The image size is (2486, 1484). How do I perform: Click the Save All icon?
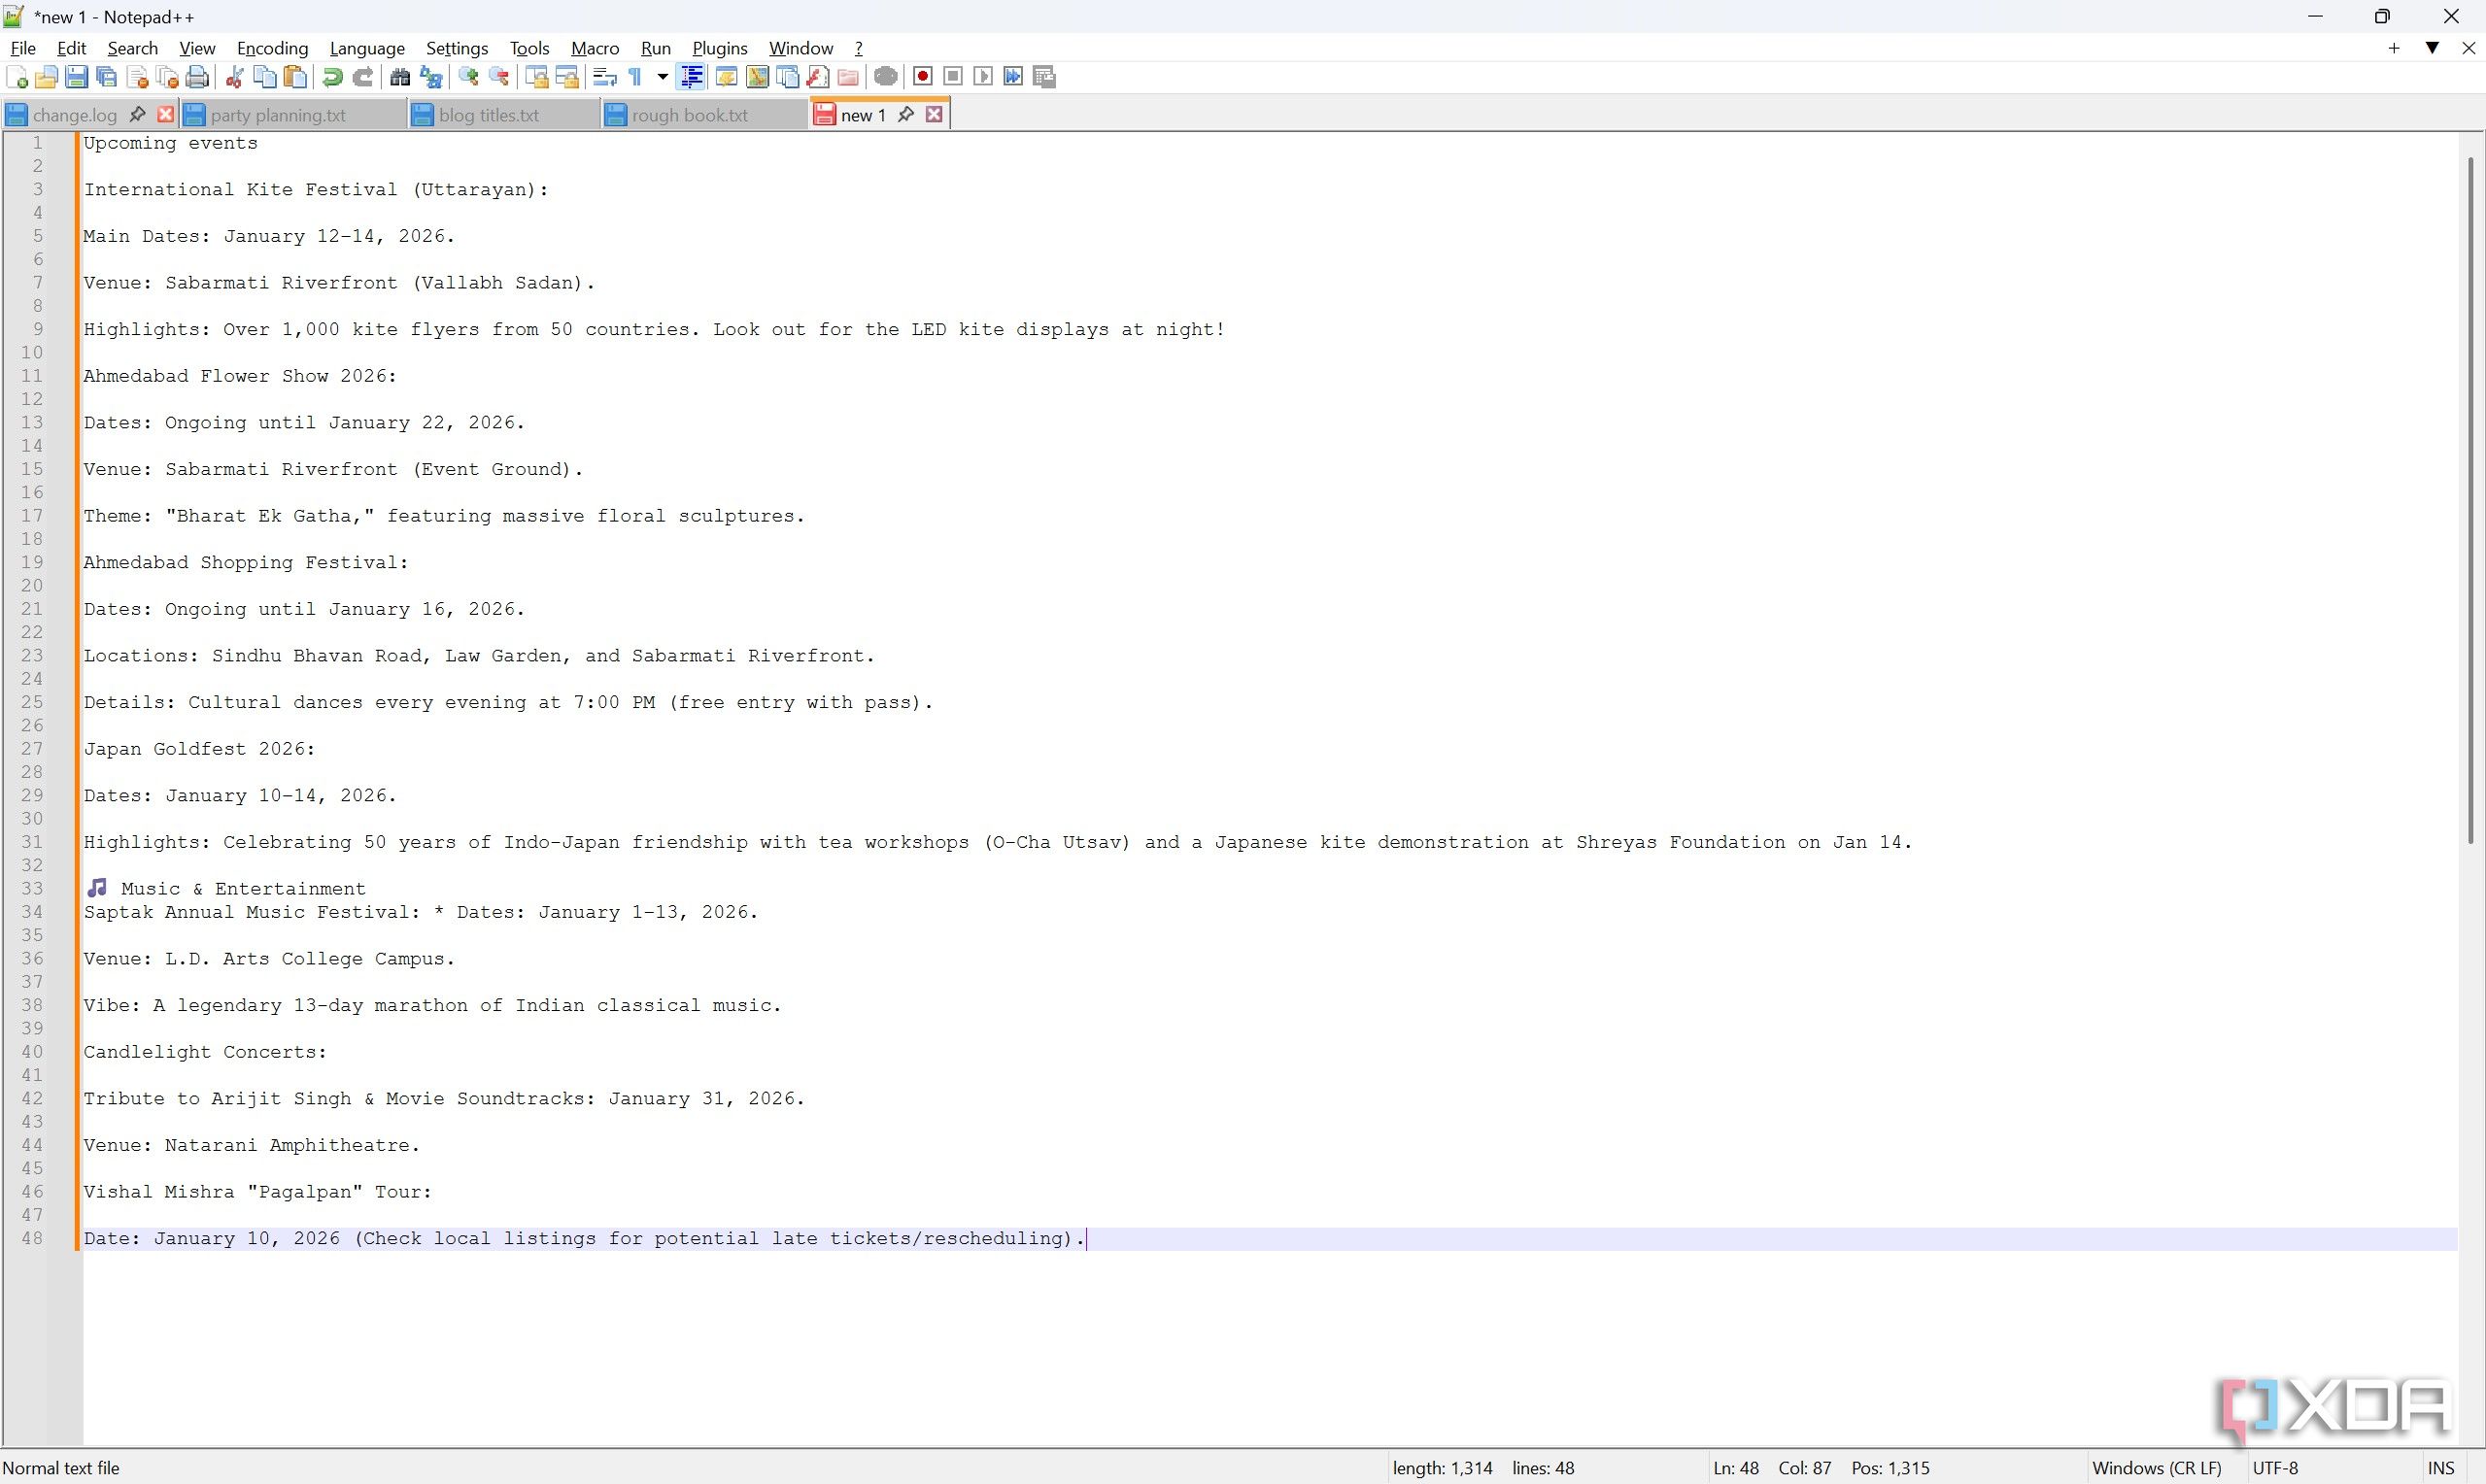[x=107, y=77]
